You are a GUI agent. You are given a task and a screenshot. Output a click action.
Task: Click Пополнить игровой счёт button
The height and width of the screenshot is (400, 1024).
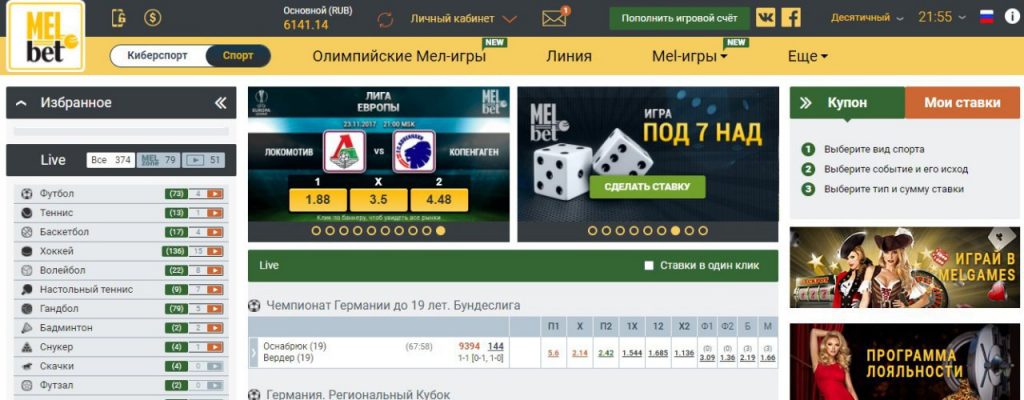point(679,18)
